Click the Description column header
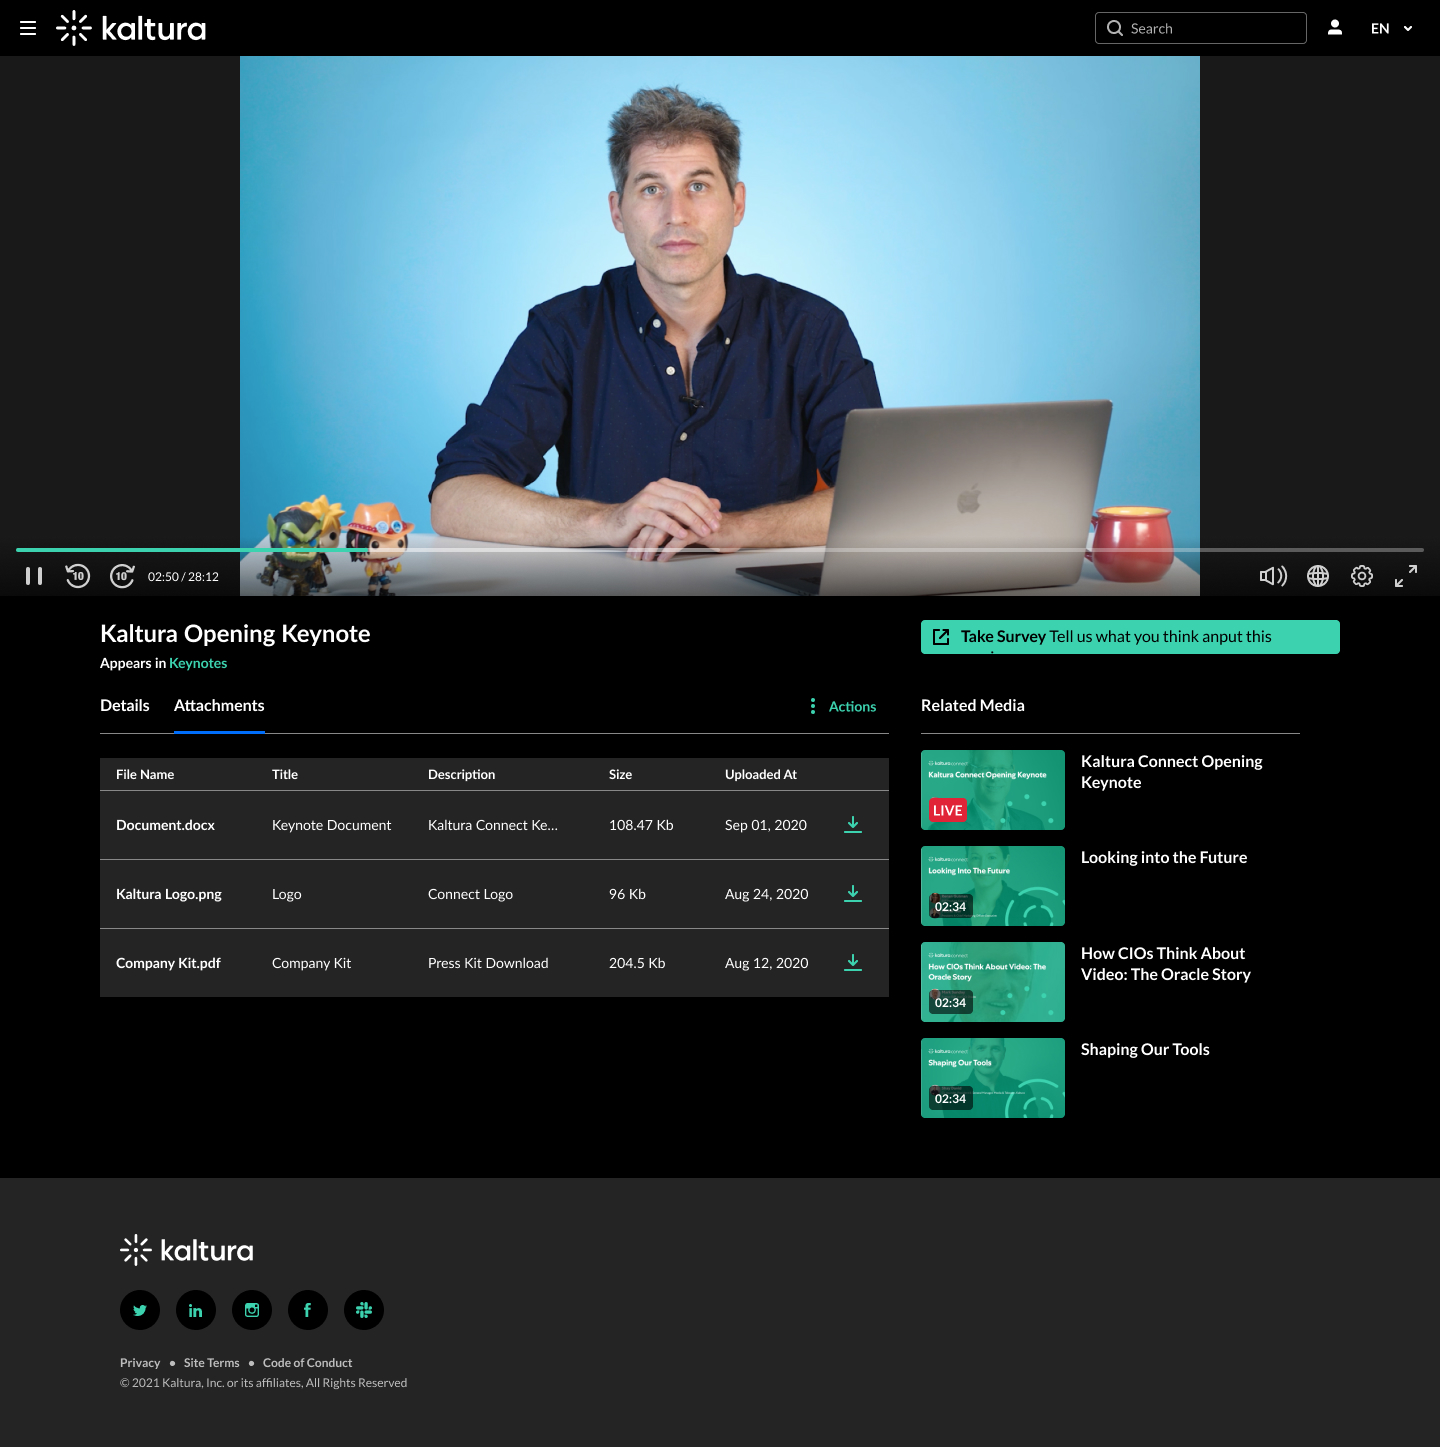This screenshot has height=1447, width=1440. [x=462, y=774]
